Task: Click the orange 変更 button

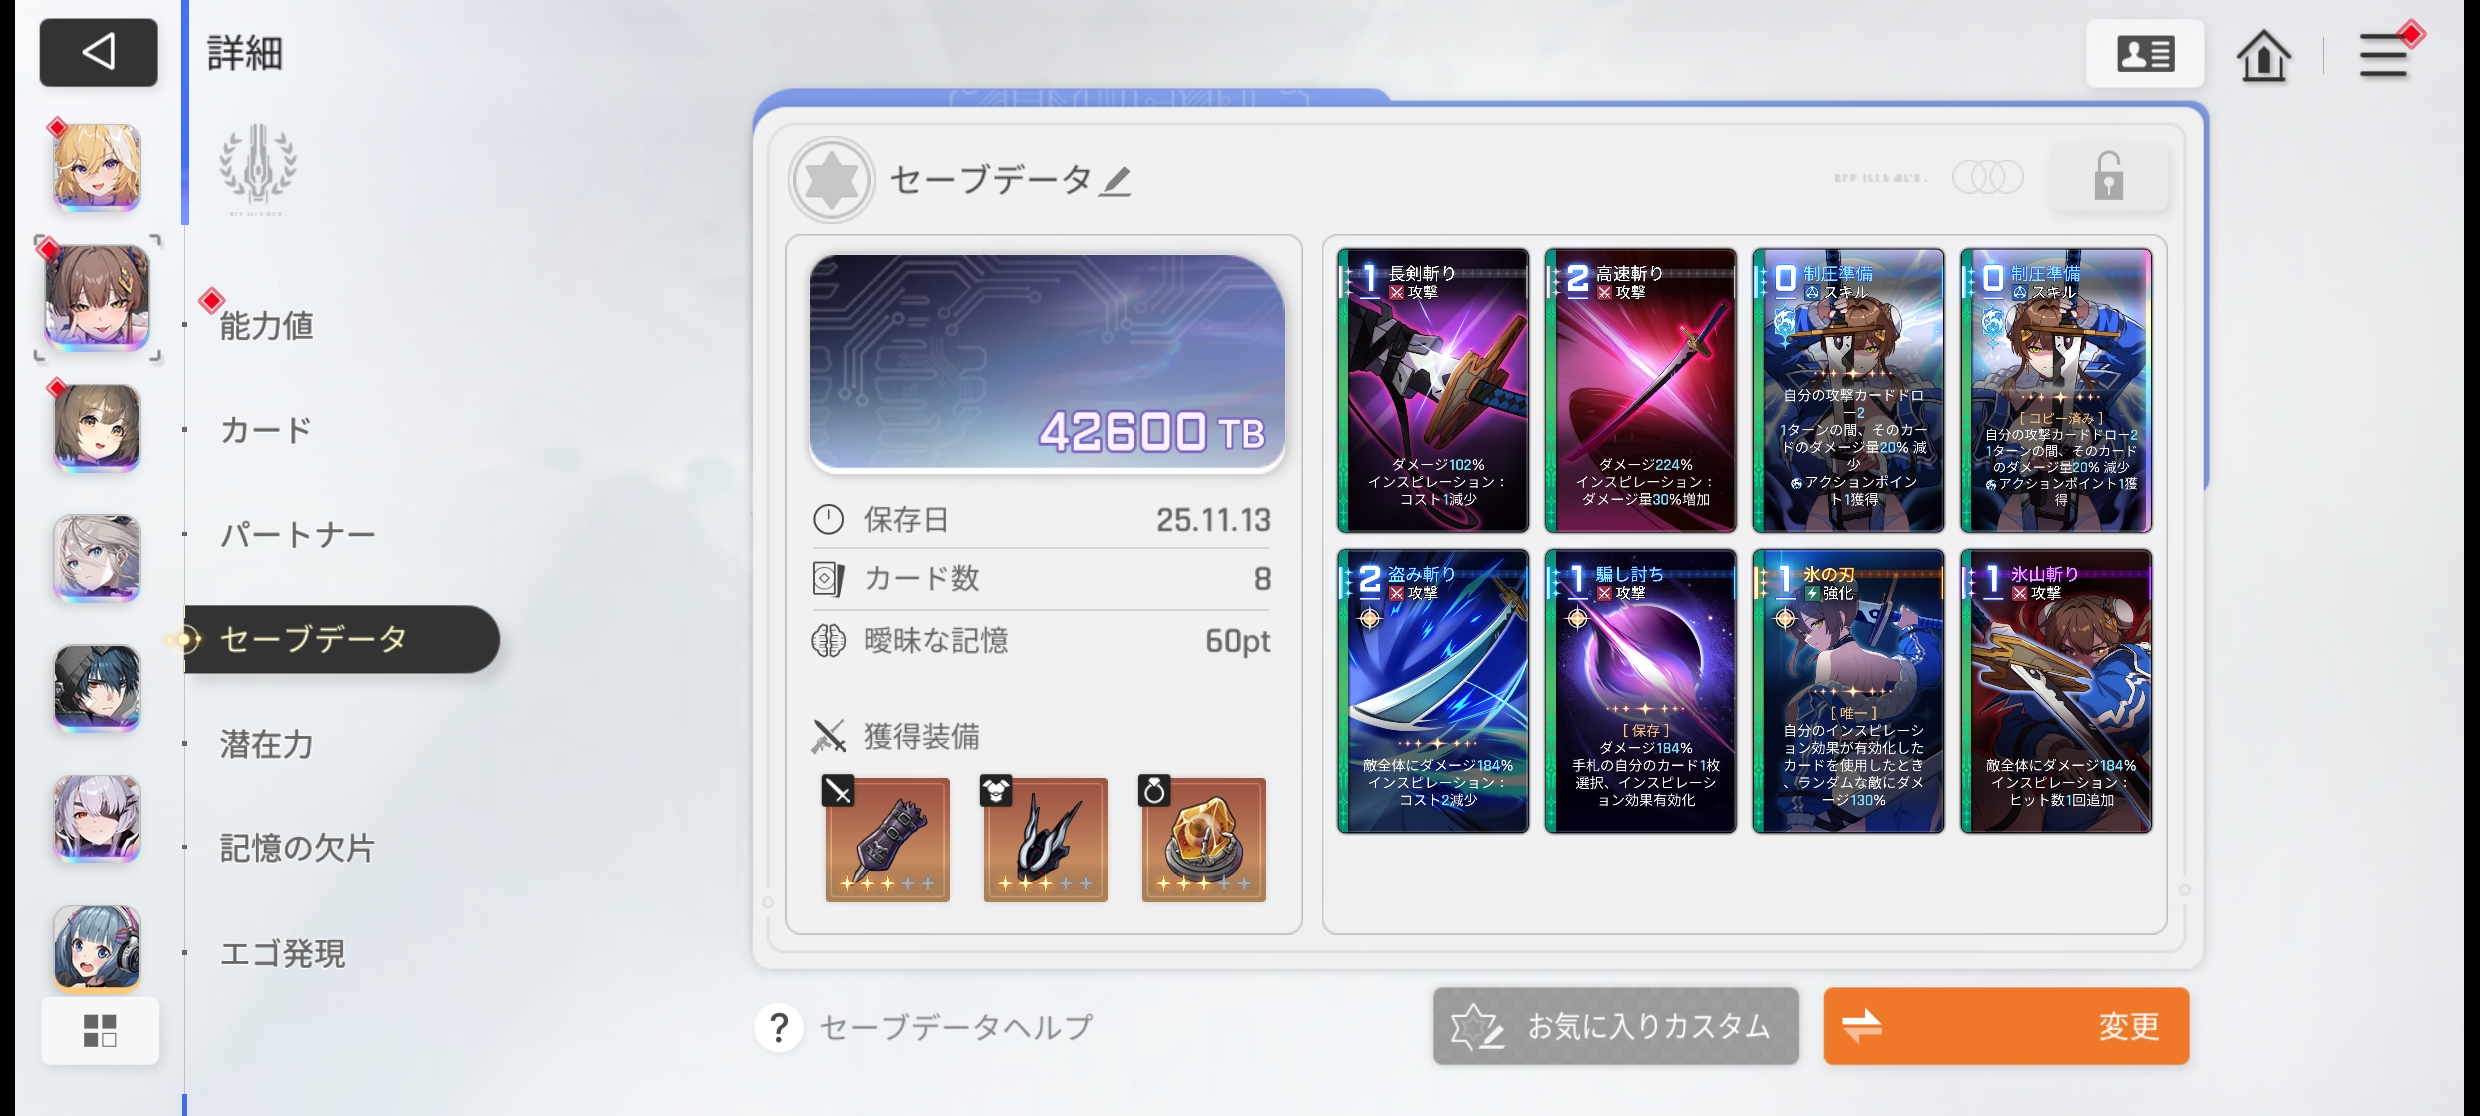Action: [2006, 1026]
